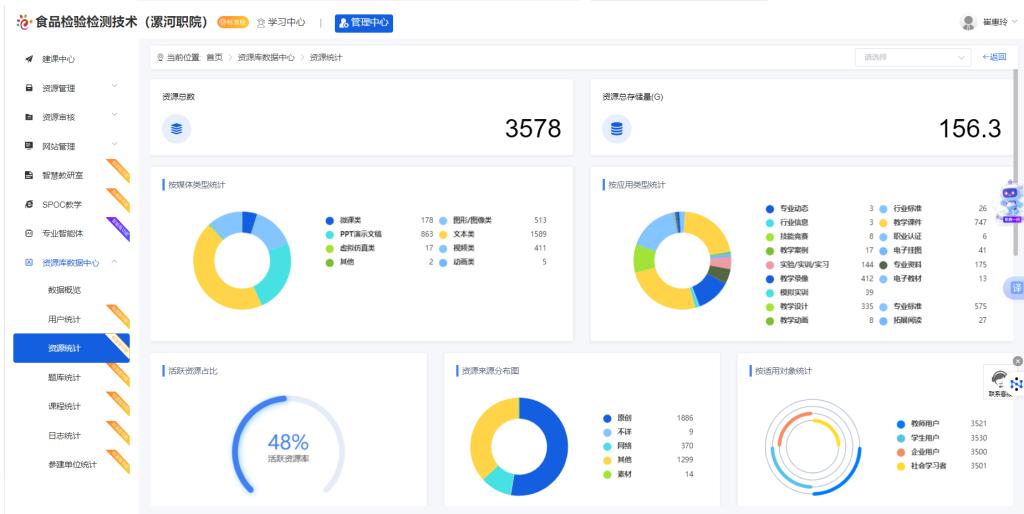Open the 请选择 dropdown selector
The image size is (1024, 514).
tap(913, 57)
